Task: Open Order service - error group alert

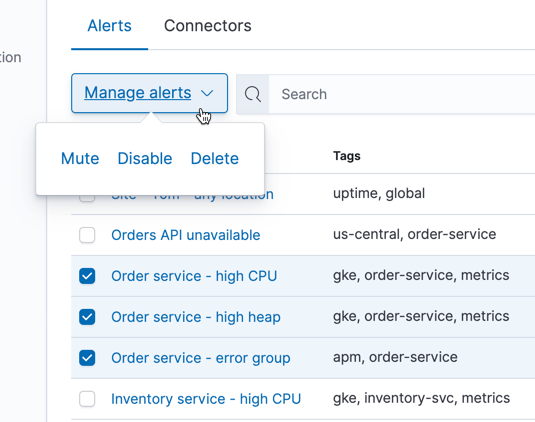Action: (201, 358)
